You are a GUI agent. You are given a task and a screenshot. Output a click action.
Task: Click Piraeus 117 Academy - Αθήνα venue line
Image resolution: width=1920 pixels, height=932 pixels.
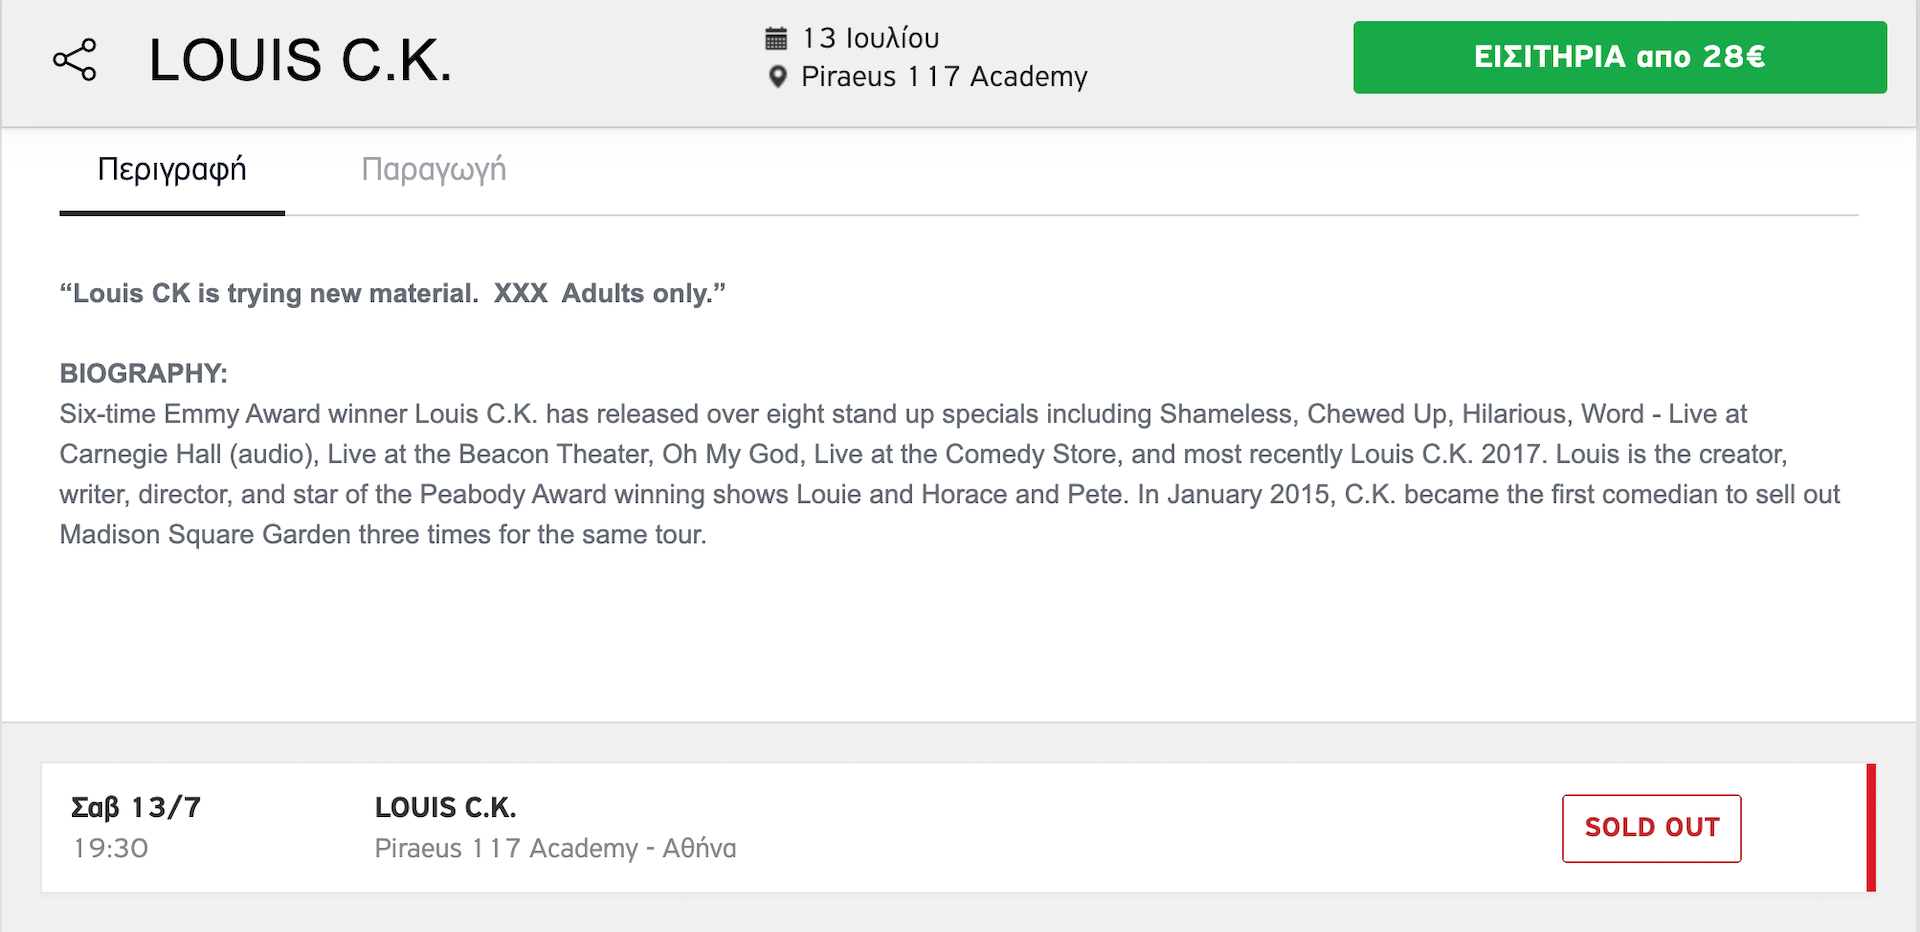pyautogui.click(x=555, y=848)
